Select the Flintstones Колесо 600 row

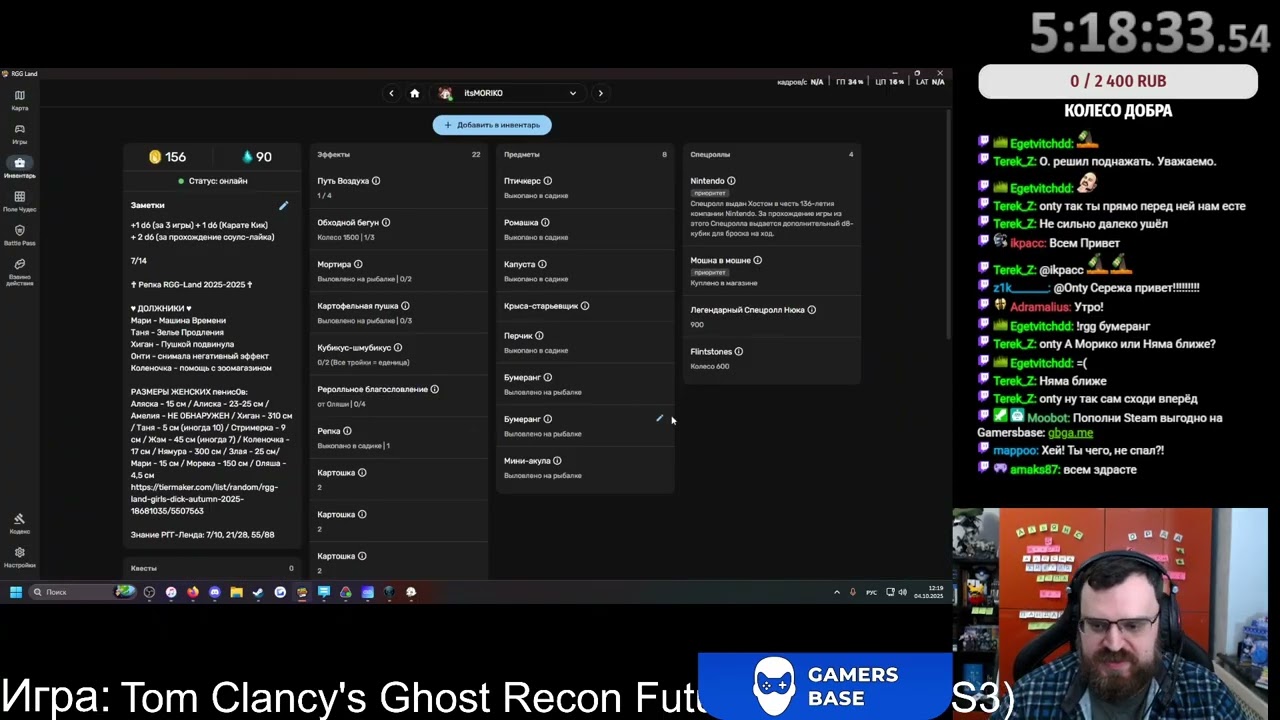point(772,358)
